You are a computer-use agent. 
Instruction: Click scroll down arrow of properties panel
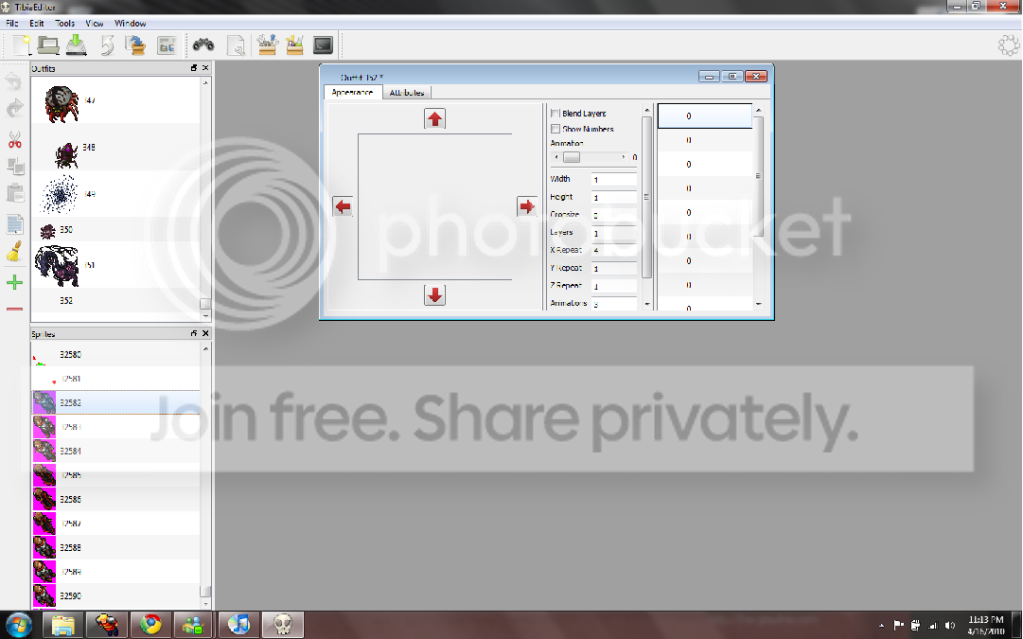[647, 304]
